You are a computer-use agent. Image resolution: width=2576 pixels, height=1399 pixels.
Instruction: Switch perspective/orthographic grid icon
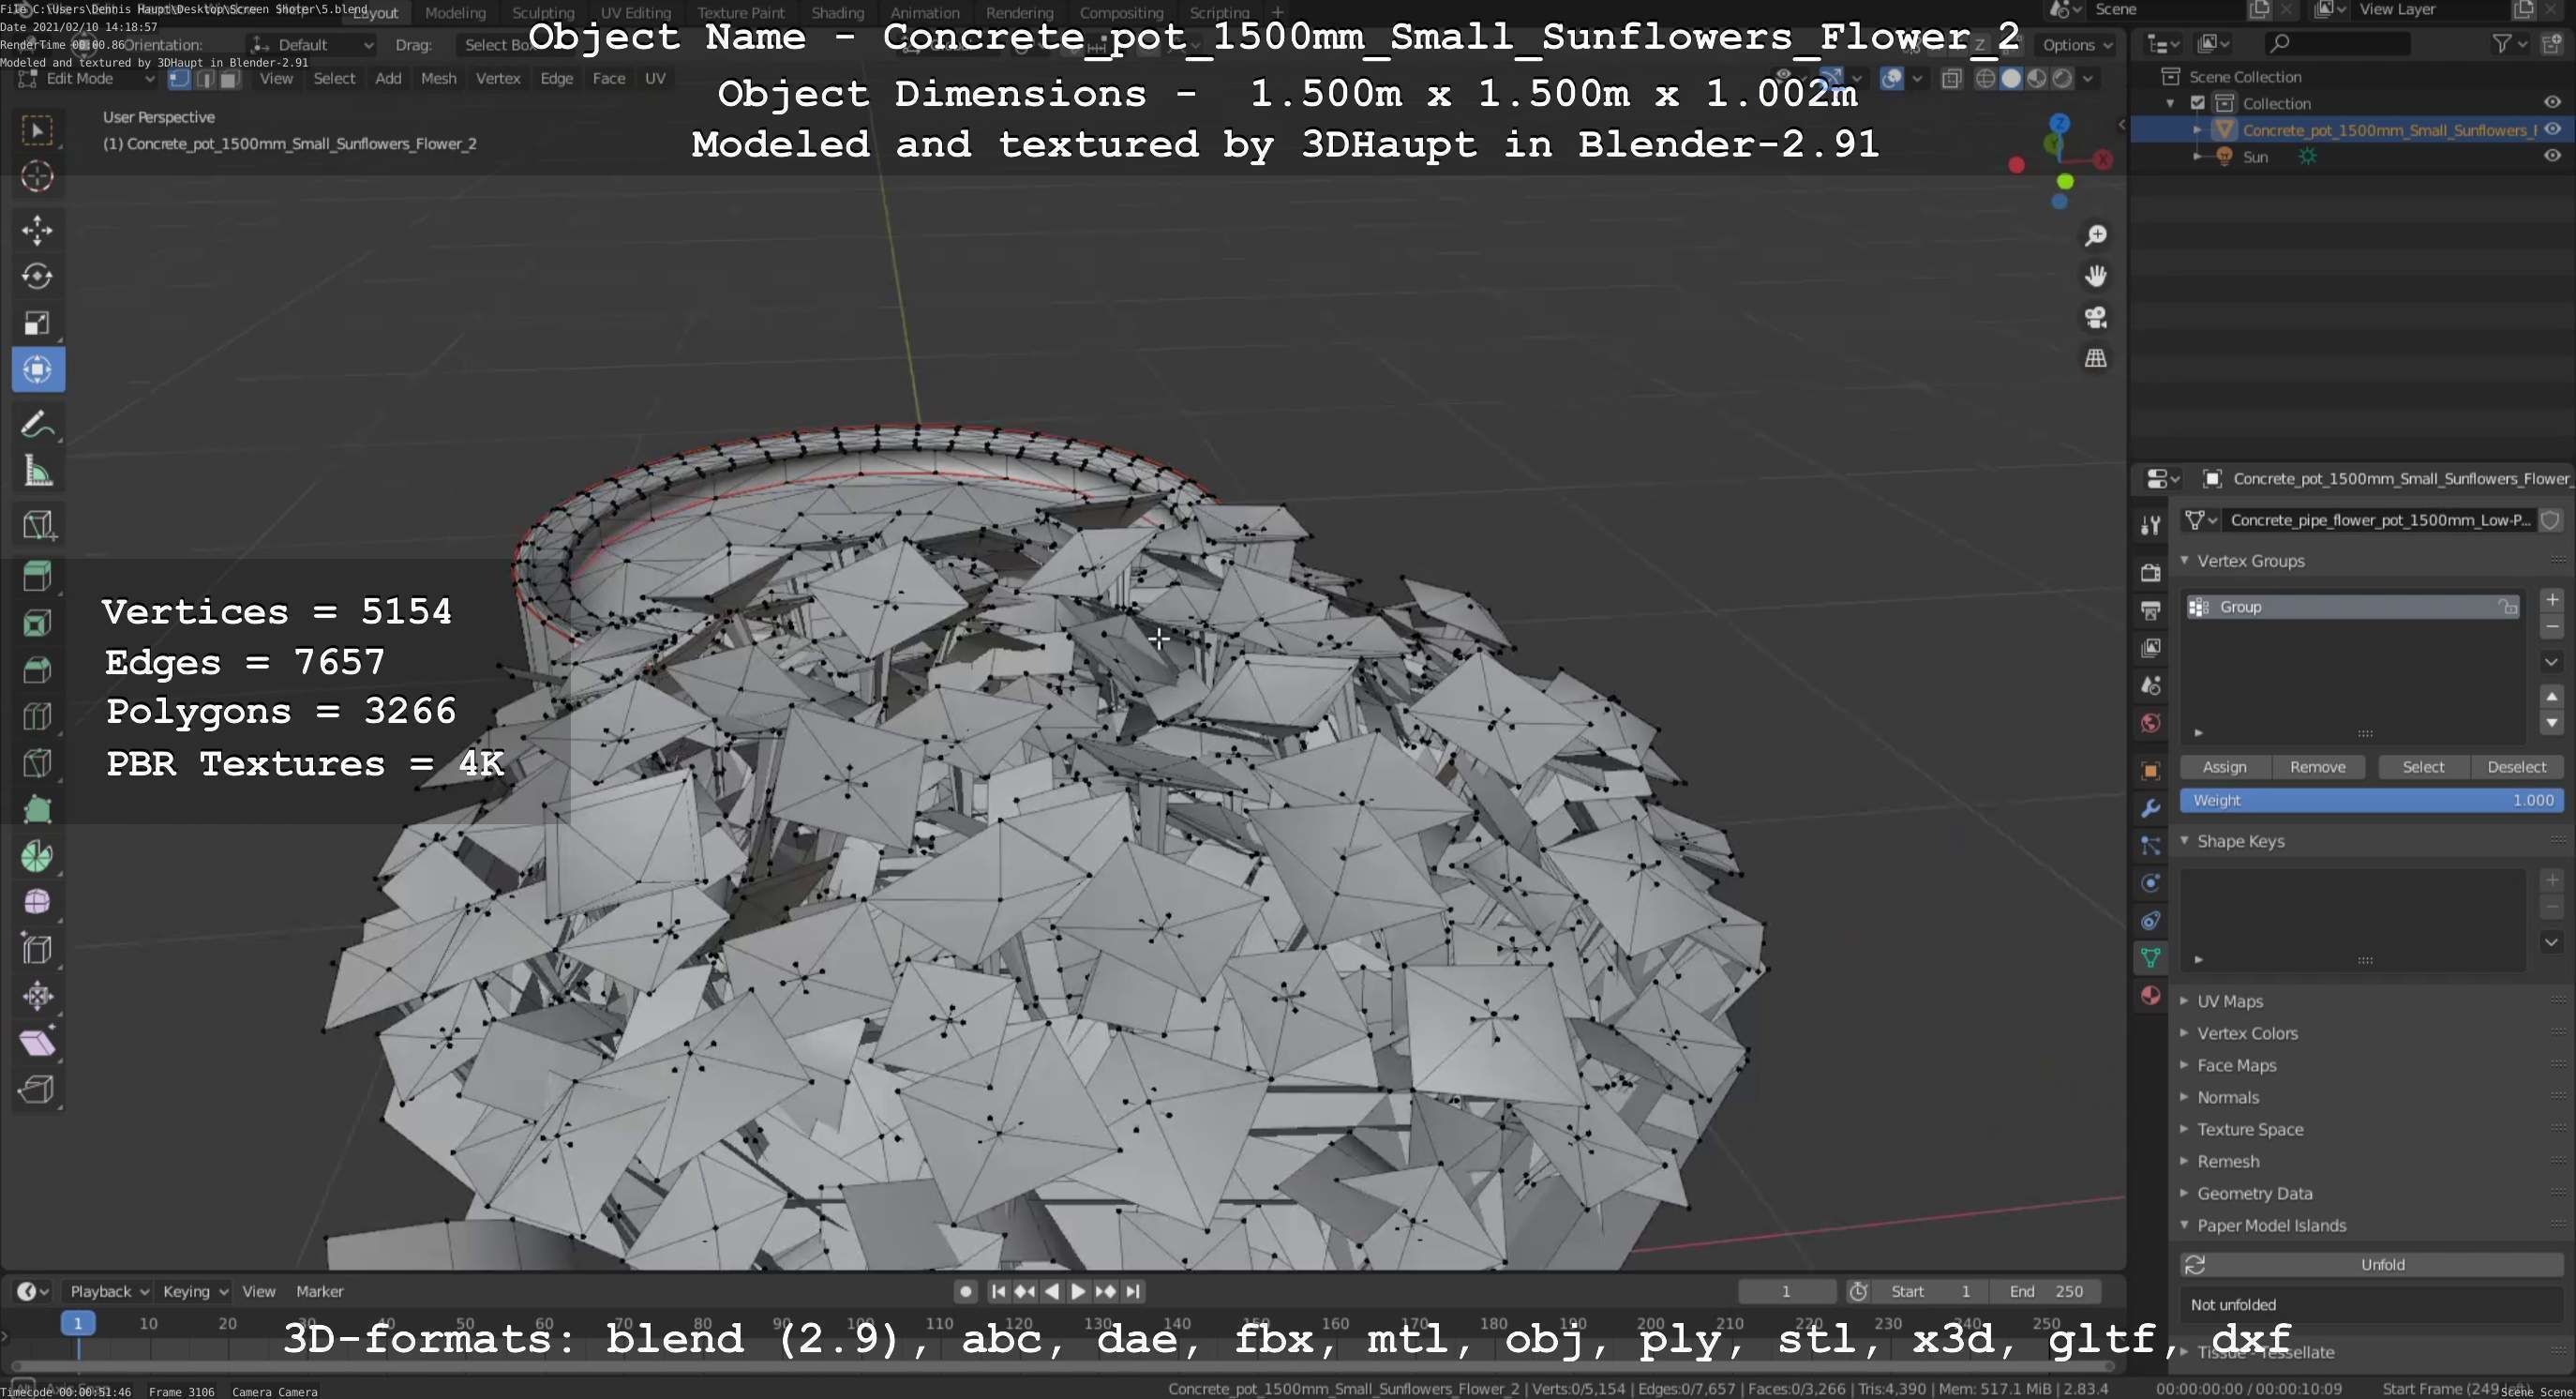click(2095, 358)
